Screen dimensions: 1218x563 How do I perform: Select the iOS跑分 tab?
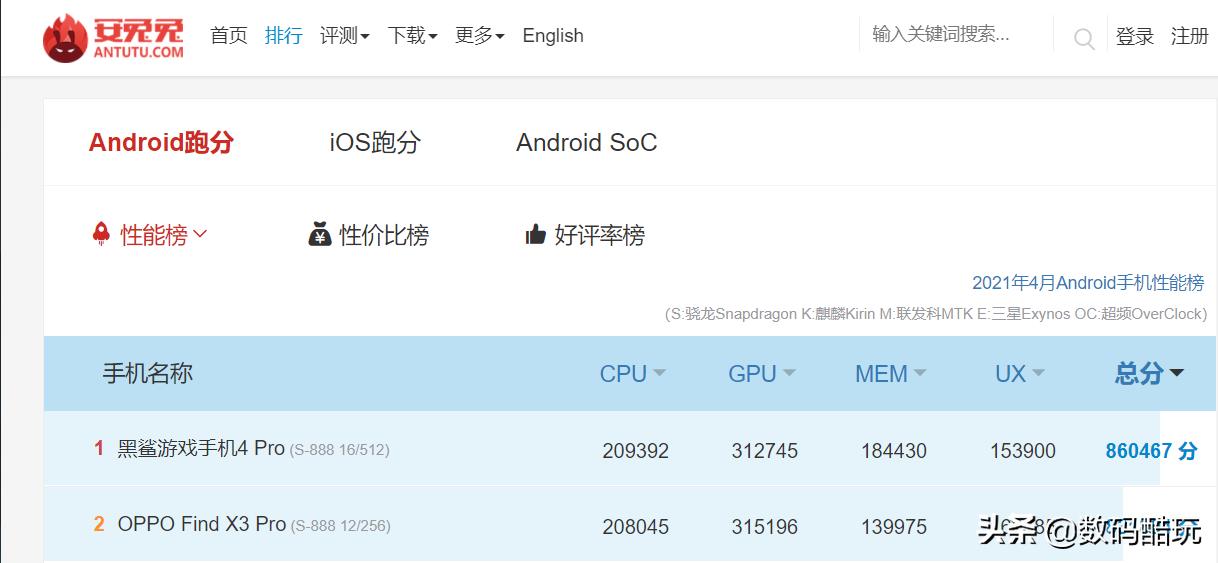point(375,142)
